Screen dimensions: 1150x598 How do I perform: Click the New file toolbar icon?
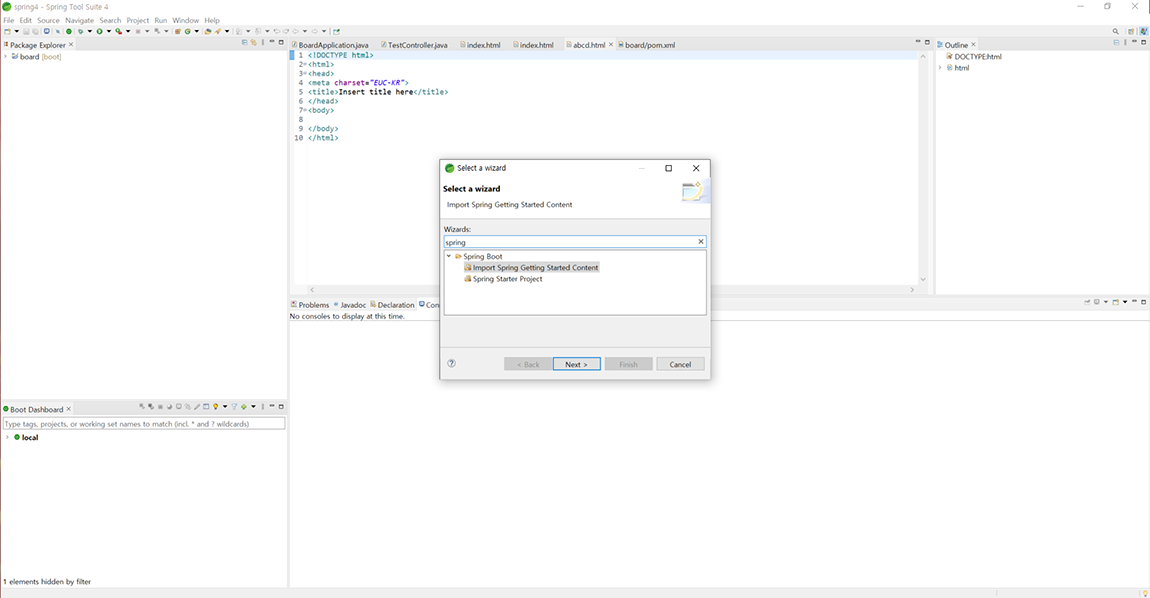click(7, 32)
